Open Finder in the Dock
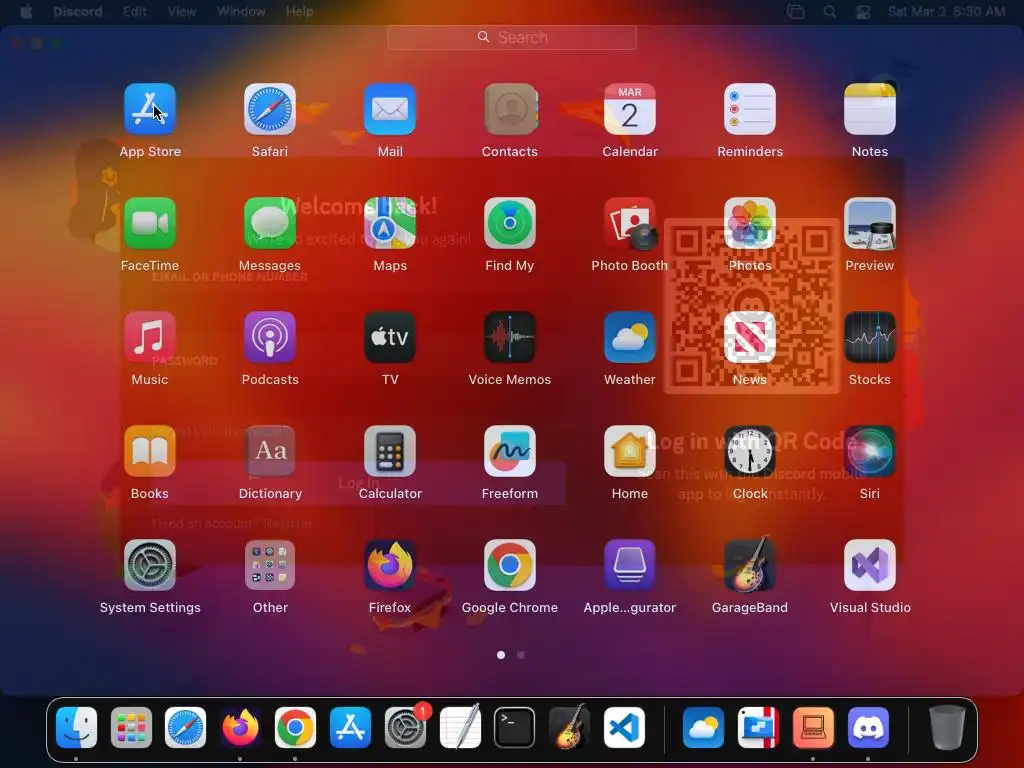1024x768 pixels. coord(76,728)
